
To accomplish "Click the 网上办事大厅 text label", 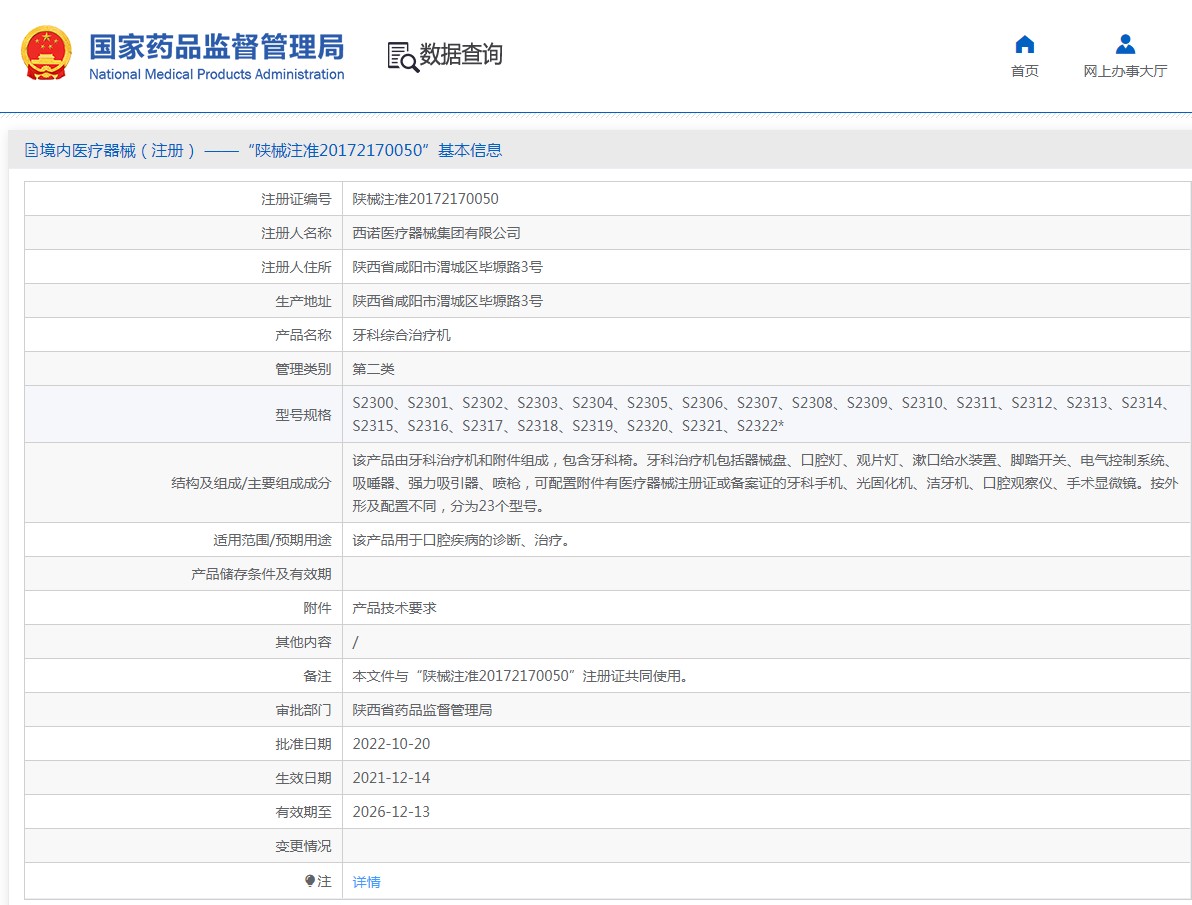I will pyautogui.click(x=1125, y=71).
